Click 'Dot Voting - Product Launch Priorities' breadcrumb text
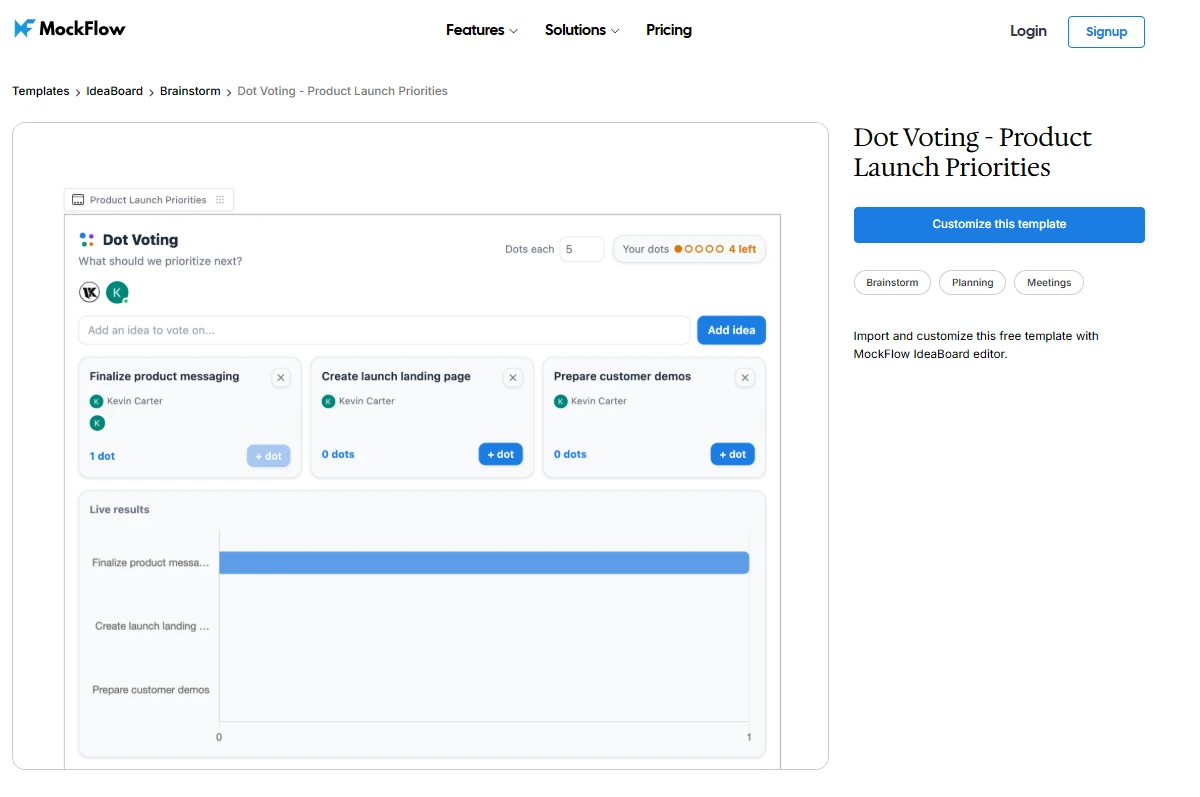 [342, 91]
